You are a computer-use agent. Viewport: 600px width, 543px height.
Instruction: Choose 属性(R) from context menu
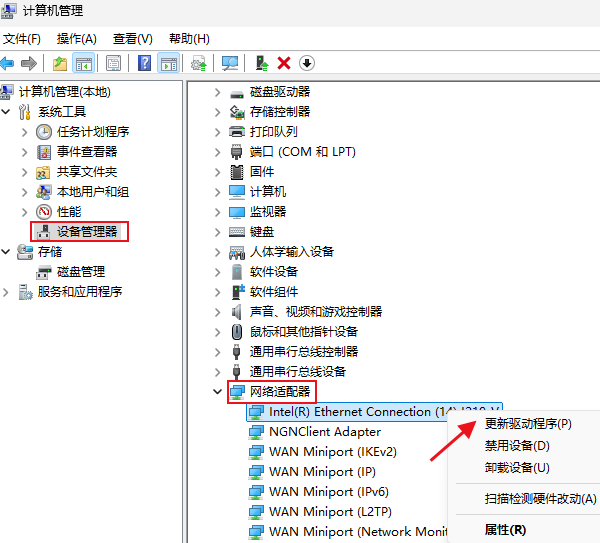pyautogui.click(x=505, y=530)
